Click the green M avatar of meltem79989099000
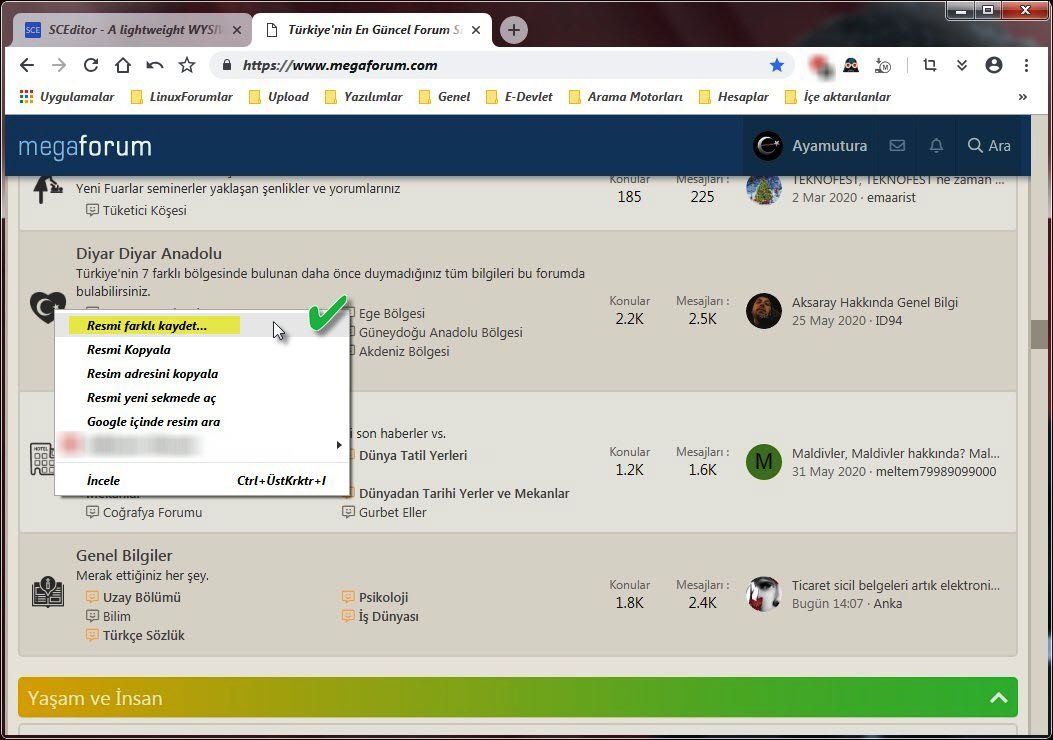The width and height of the screenshot is (1053, 740). pyautogui.click(x=764, y=461)
